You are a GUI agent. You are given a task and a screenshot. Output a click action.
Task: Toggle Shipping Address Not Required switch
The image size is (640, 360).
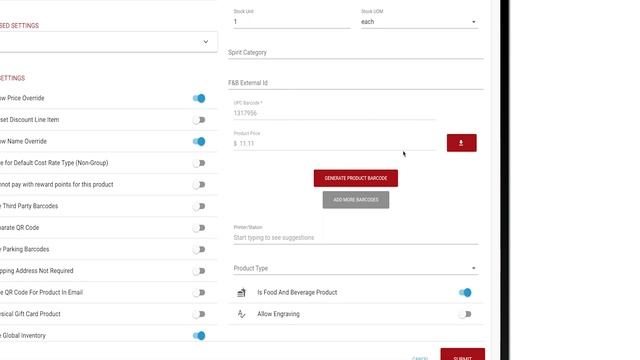coord(199,271)
